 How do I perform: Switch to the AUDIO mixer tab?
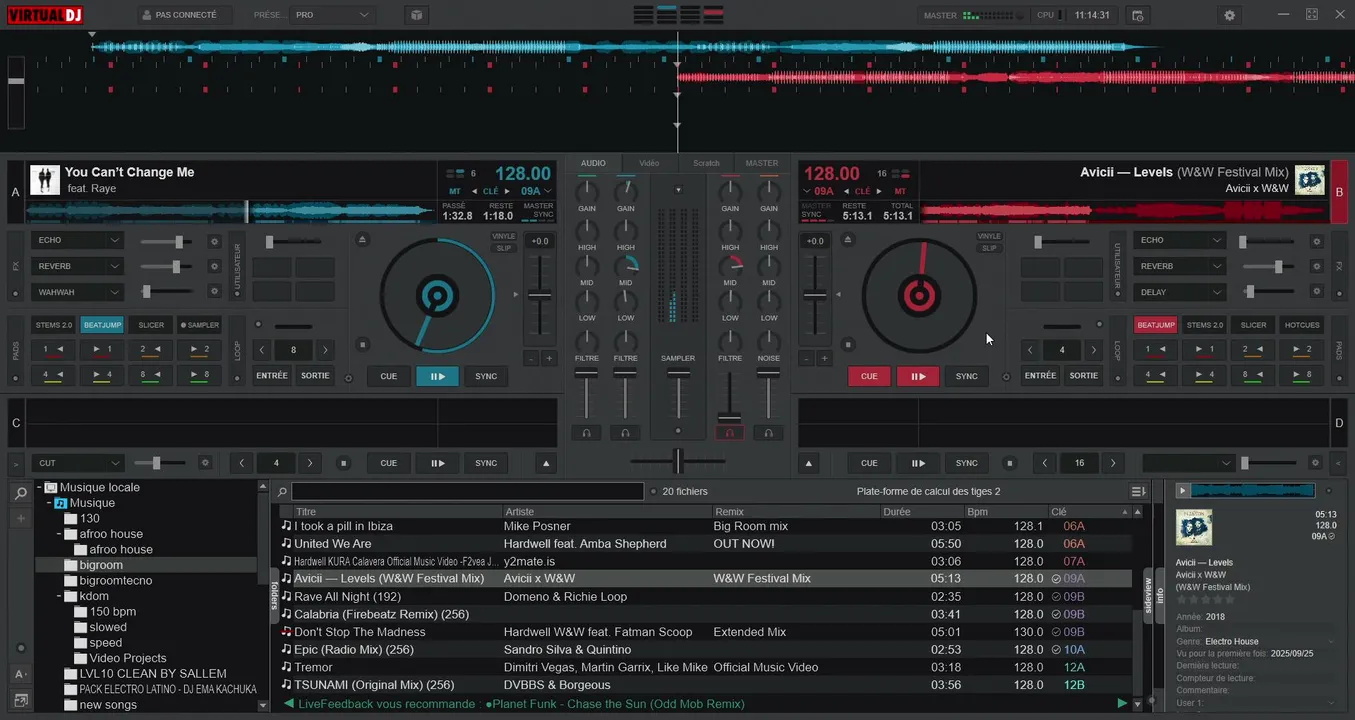pos(593,163)
